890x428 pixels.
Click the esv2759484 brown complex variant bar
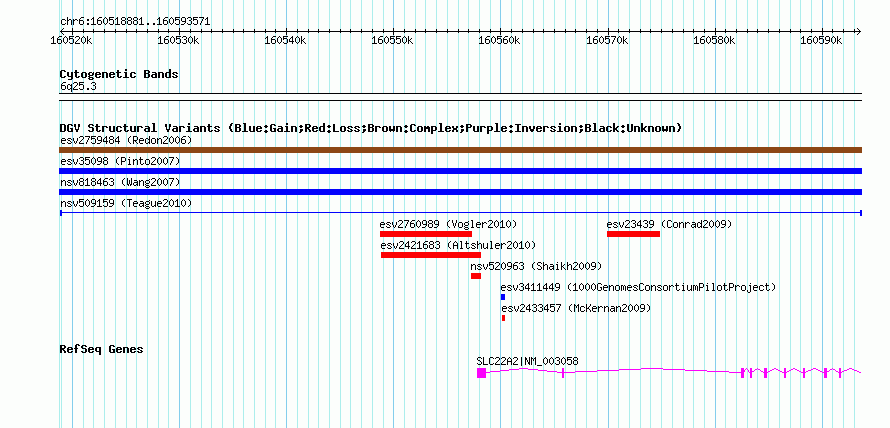tap(460, 150)
